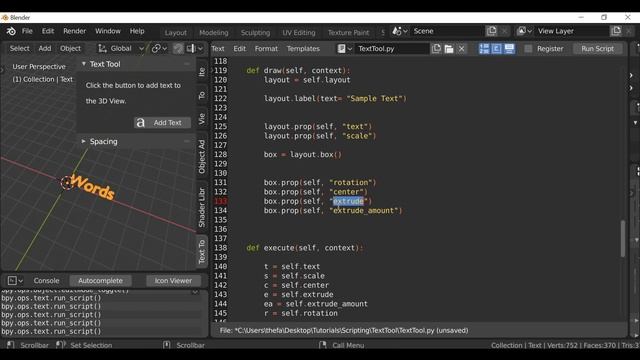Click the new text file icon
Image resolution: width=640 pixels, height=360 pixels.
tap(436, 49)
